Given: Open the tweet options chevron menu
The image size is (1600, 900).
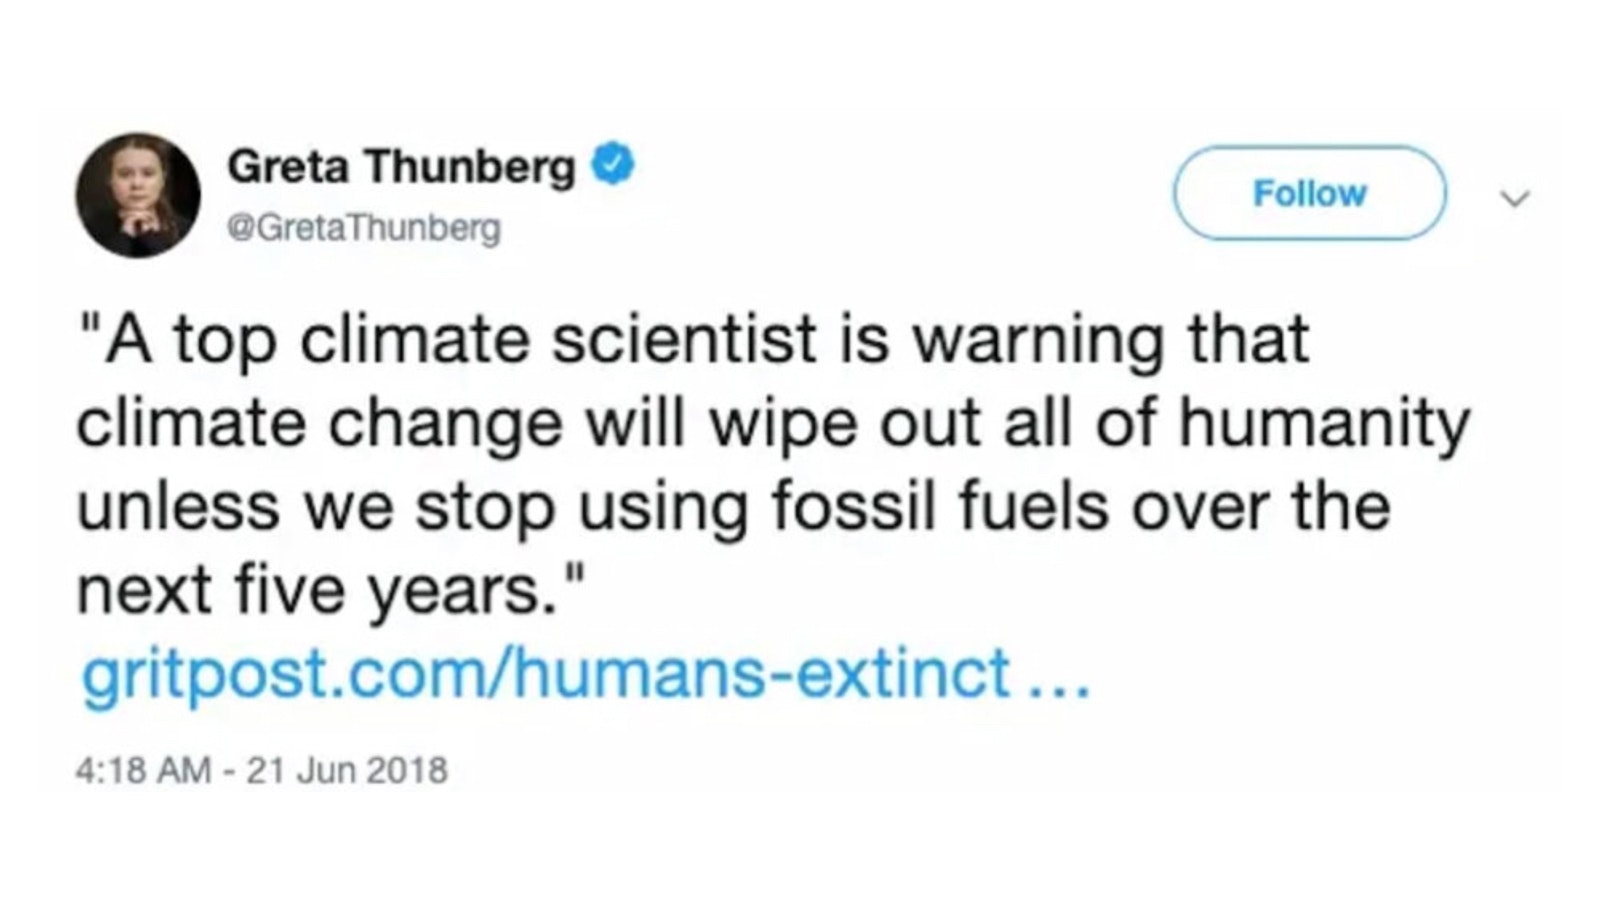Looking at the screenshot, I should coord(1515,199).
